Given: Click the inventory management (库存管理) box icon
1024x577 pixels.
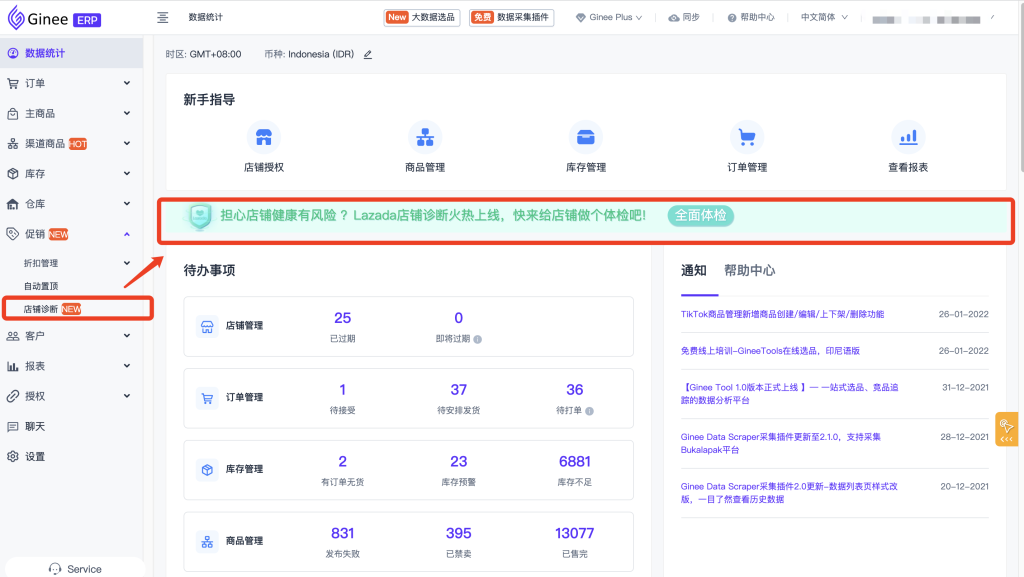Looking at the screenshot, I should 586,137.
